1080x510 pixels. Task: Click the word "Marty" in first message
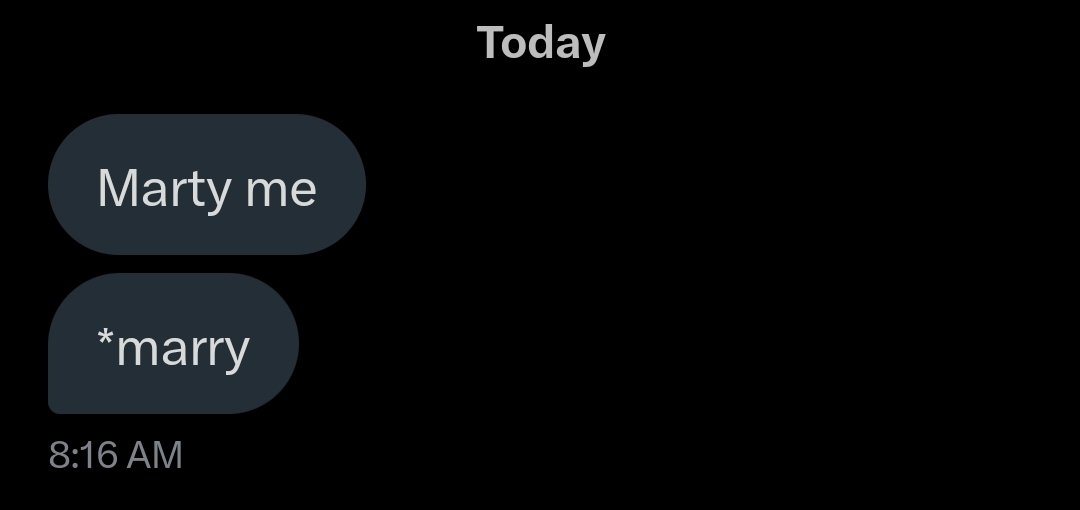coord(165,189)
